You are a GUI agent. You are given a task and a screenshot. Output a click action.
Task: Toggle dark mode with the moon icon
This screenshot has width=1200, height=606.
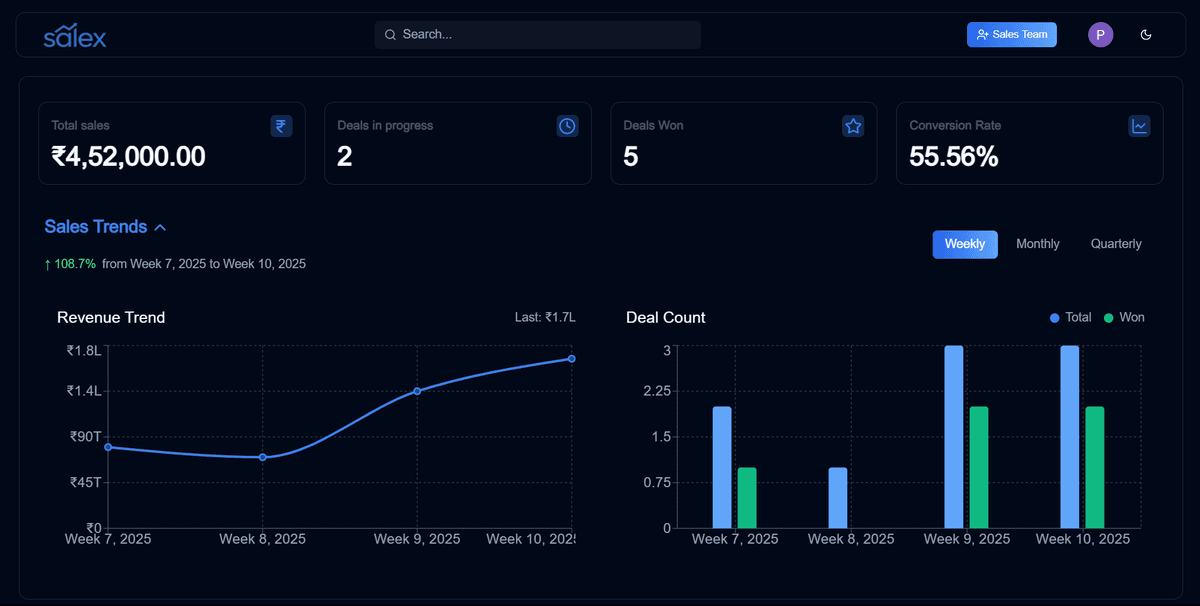click(1146, 34)
